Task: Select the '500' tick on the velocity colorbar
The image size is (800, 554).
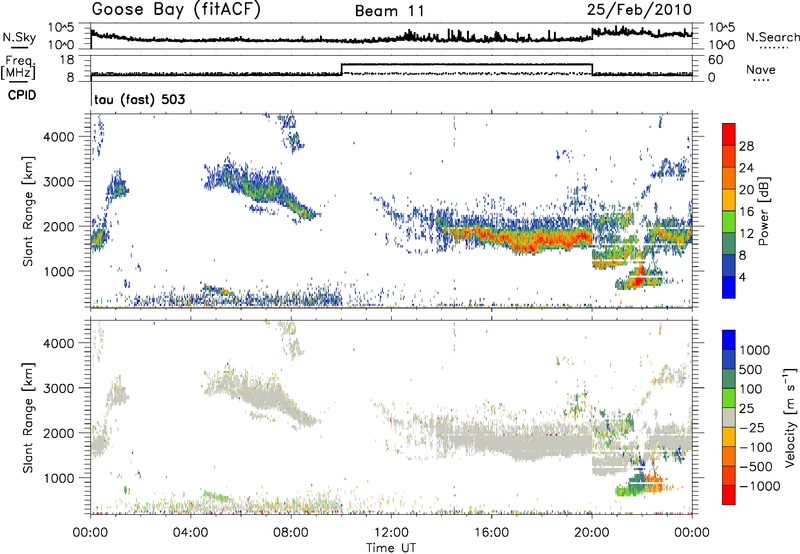Action: (751, 369)
